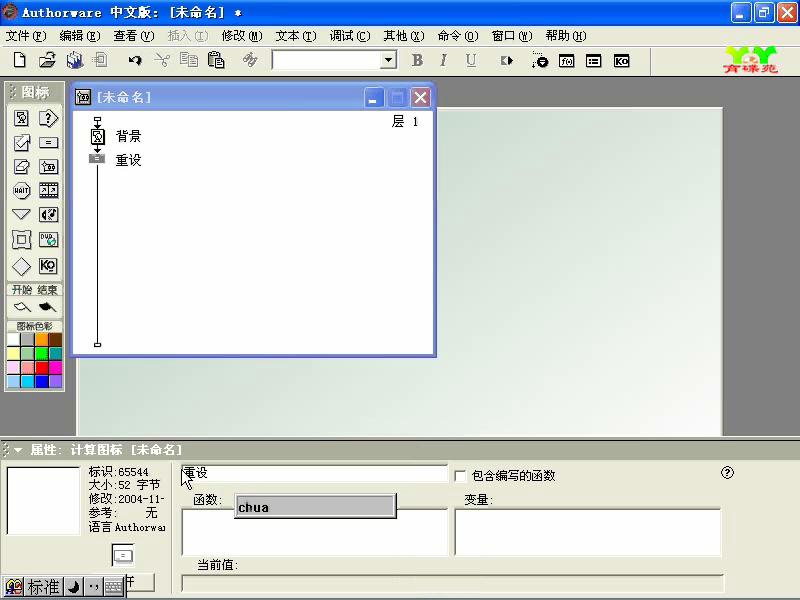Toggle underline formatting
This screenshot has width=800, height=600.
coord(470,60)
